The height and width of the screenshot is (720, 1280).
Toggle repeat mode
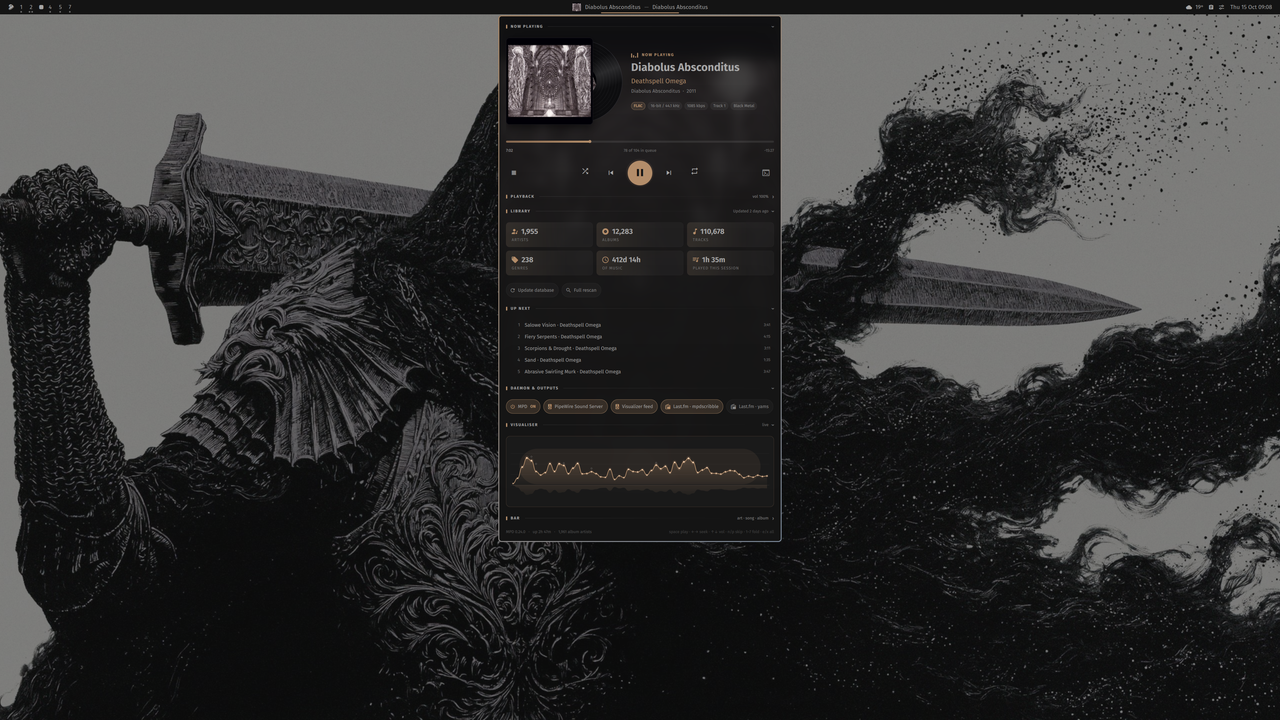[x=694, y=171]
